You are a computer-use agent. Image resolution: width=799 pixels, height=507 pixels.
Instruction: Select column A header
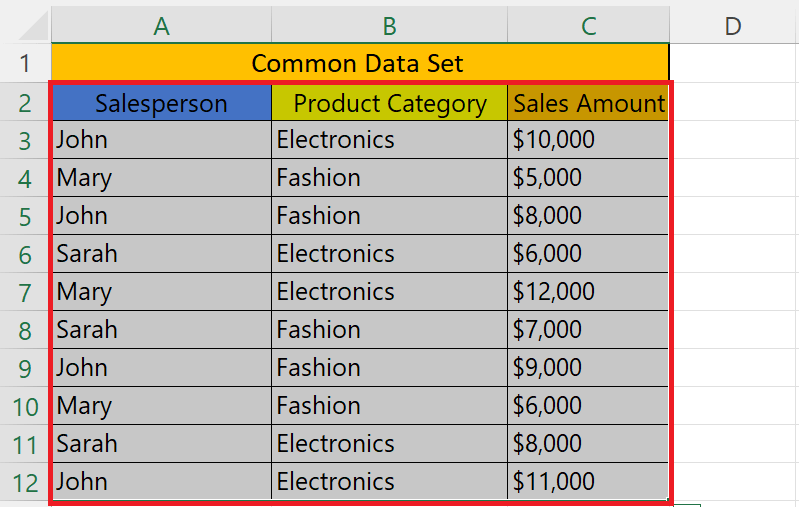tap(162, 25)
